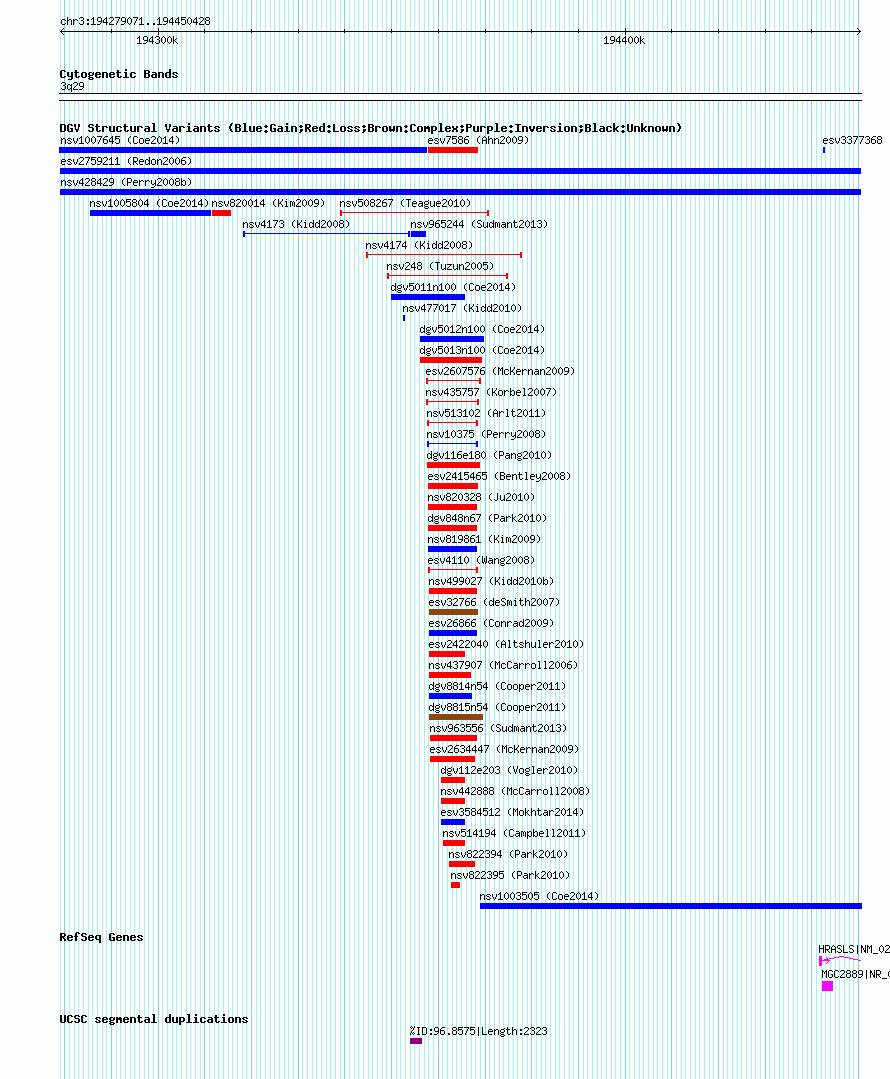The width and height of the screenshot is (890, 1079).
Task: Click nsv1005804 (Coe2014) blue gain bar
Action: 150,213
